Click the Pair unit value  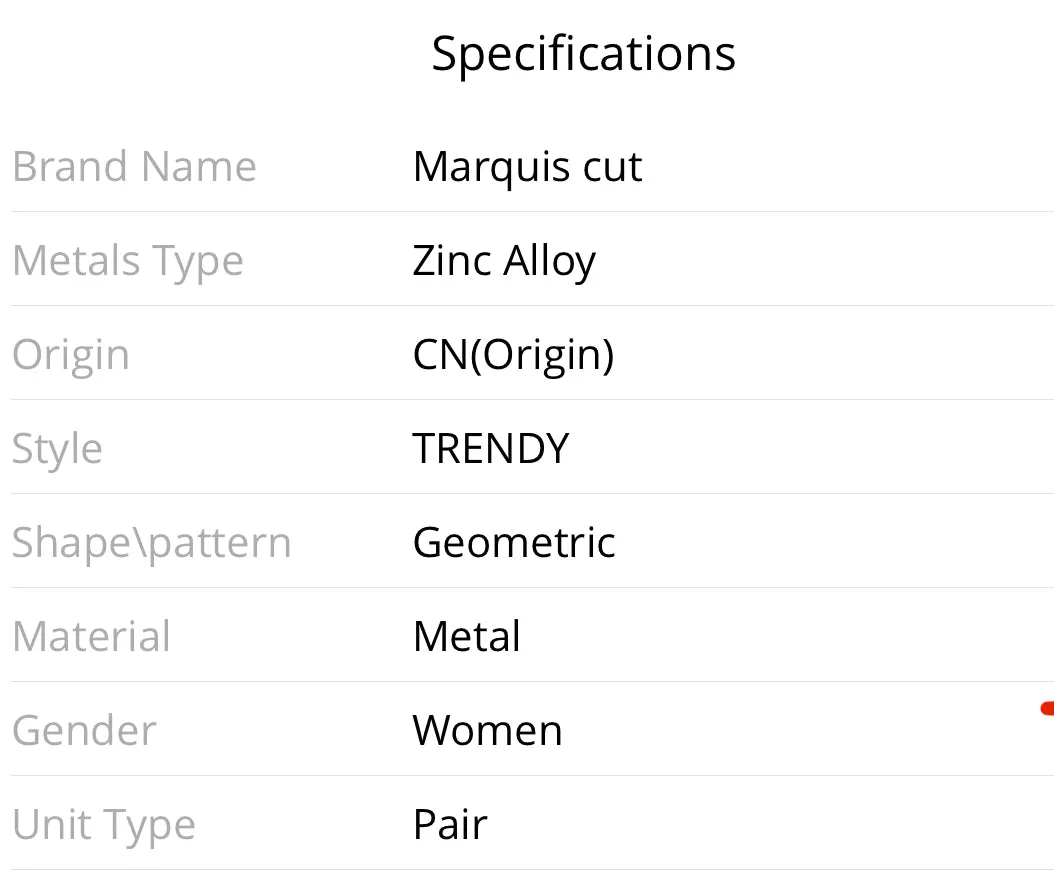(x=450, y=825)
